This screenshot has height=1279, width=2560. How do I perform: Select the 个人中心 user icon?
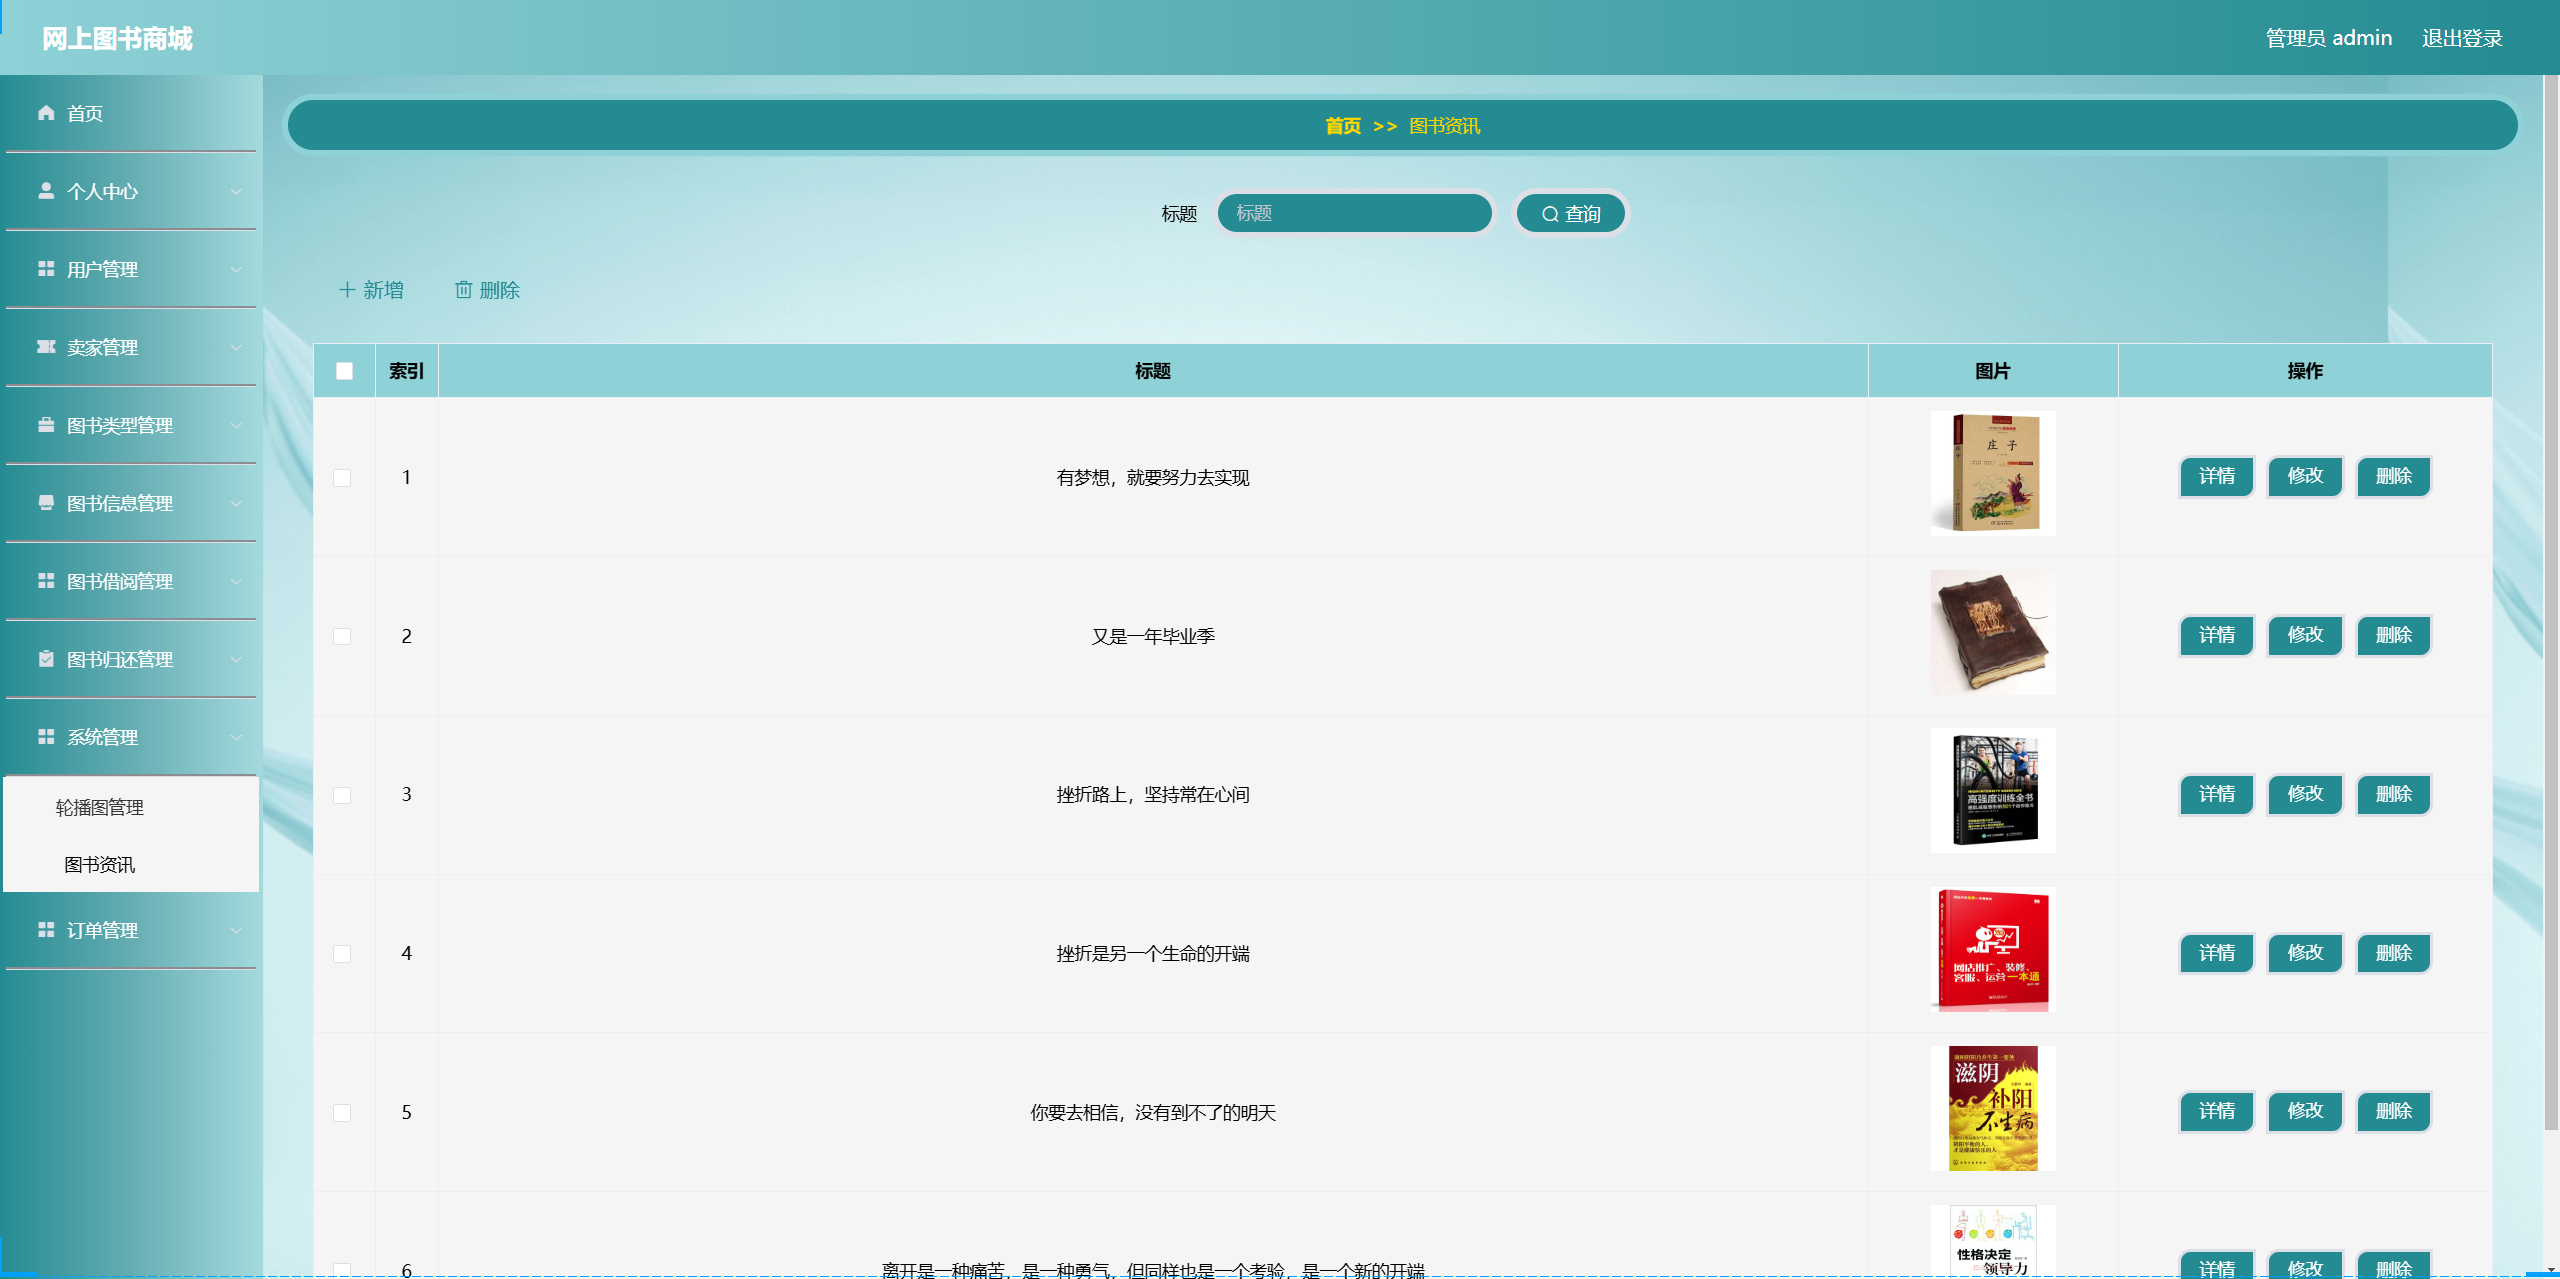(x=46, y=191)
